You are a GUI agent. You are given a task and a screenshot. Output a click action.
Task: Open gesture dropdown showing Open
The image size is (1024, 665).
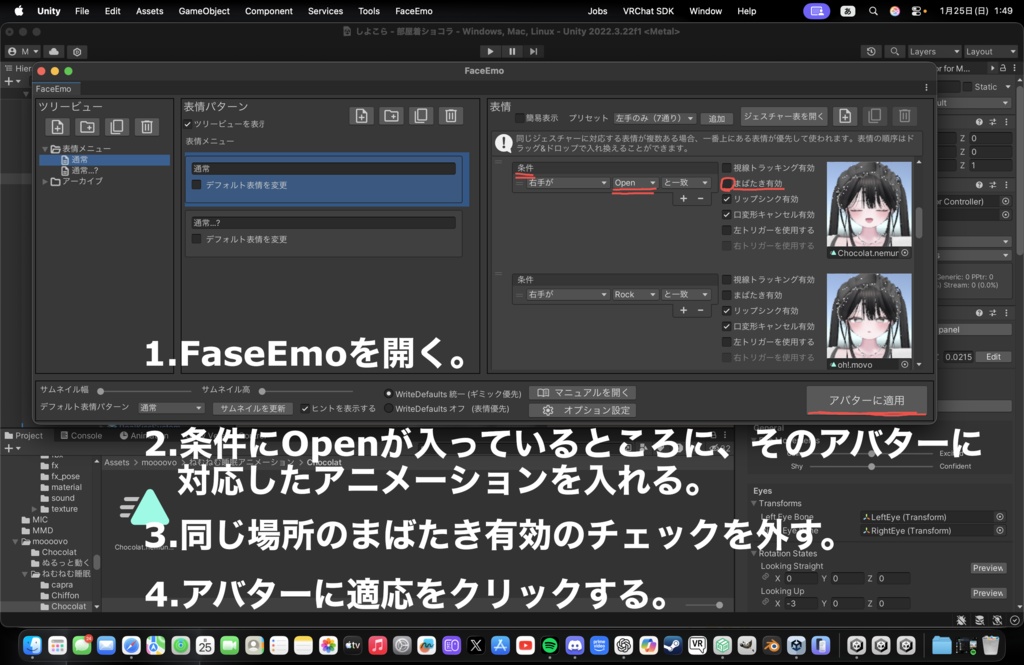coord(635,183)
